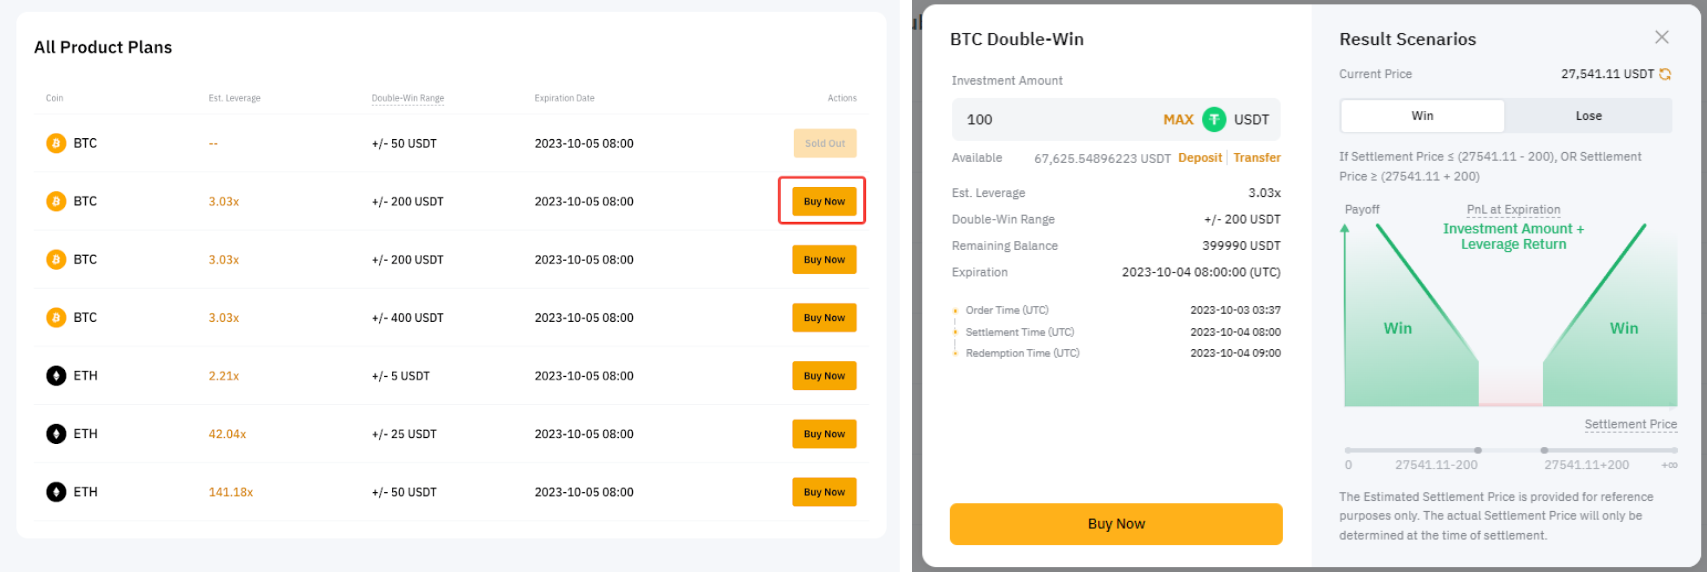Click Buy Now for BTC +/- 400 USDT

click(x=824, y=318)
